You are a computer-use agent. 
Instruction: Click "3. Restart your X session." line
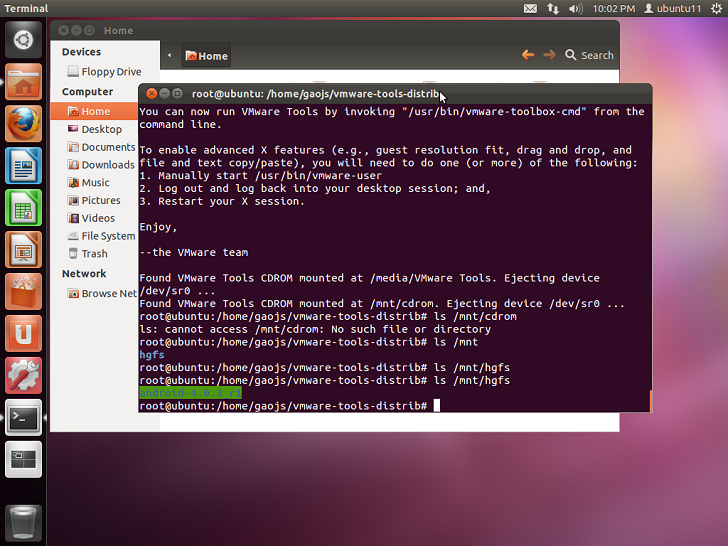pos(222,202)
